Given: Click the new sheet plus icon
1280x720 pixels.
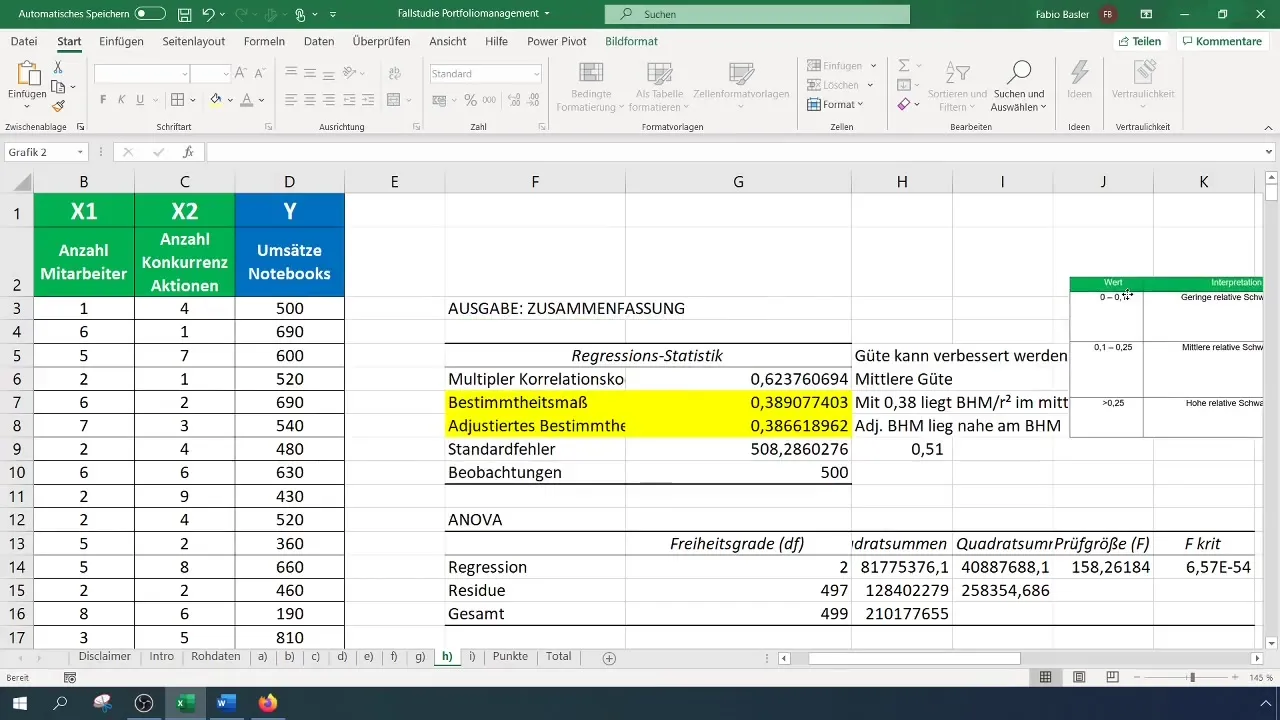Looking at the screenshot, I should (609, 658).
